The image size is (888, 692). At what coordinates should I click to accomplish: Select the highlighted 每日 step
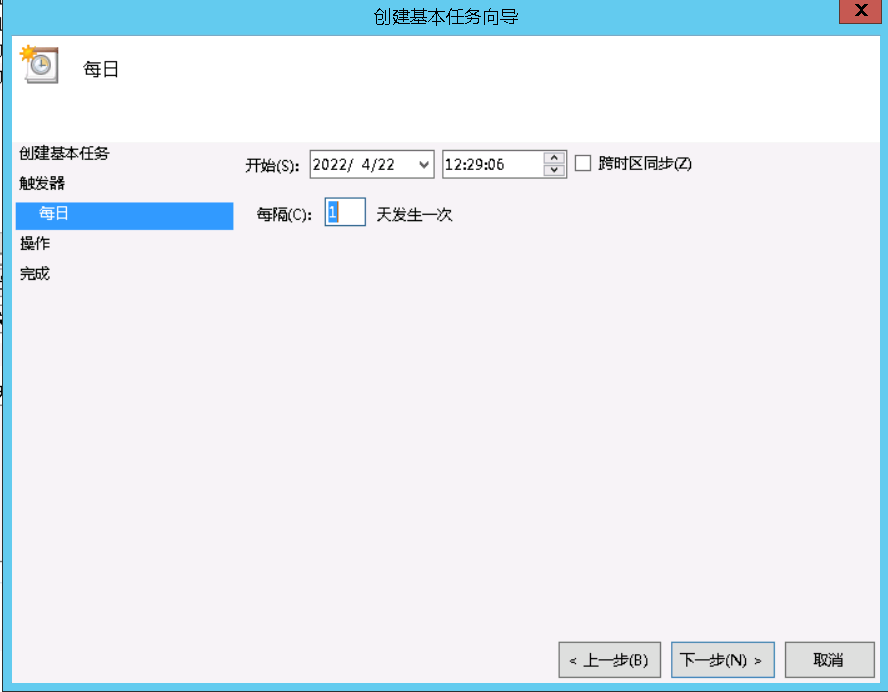pyautogui.click(x=125, y=215)
